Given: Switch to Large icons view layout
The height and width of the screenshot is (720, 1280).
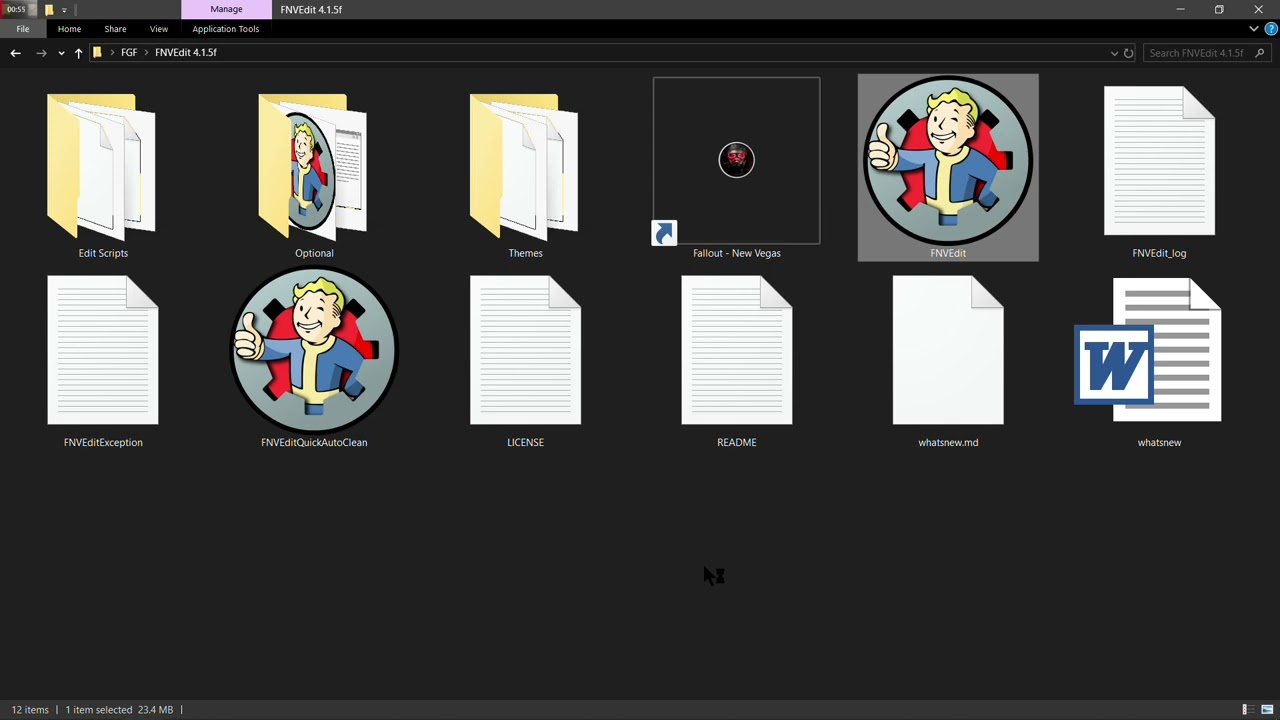Looking at the screenshot, I should point(1267,710).
